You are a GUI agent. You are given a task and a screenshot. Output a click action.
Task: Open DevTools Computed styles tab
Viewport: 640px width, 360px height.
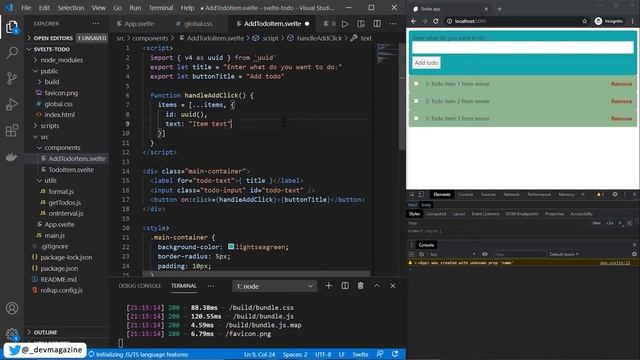436,214
